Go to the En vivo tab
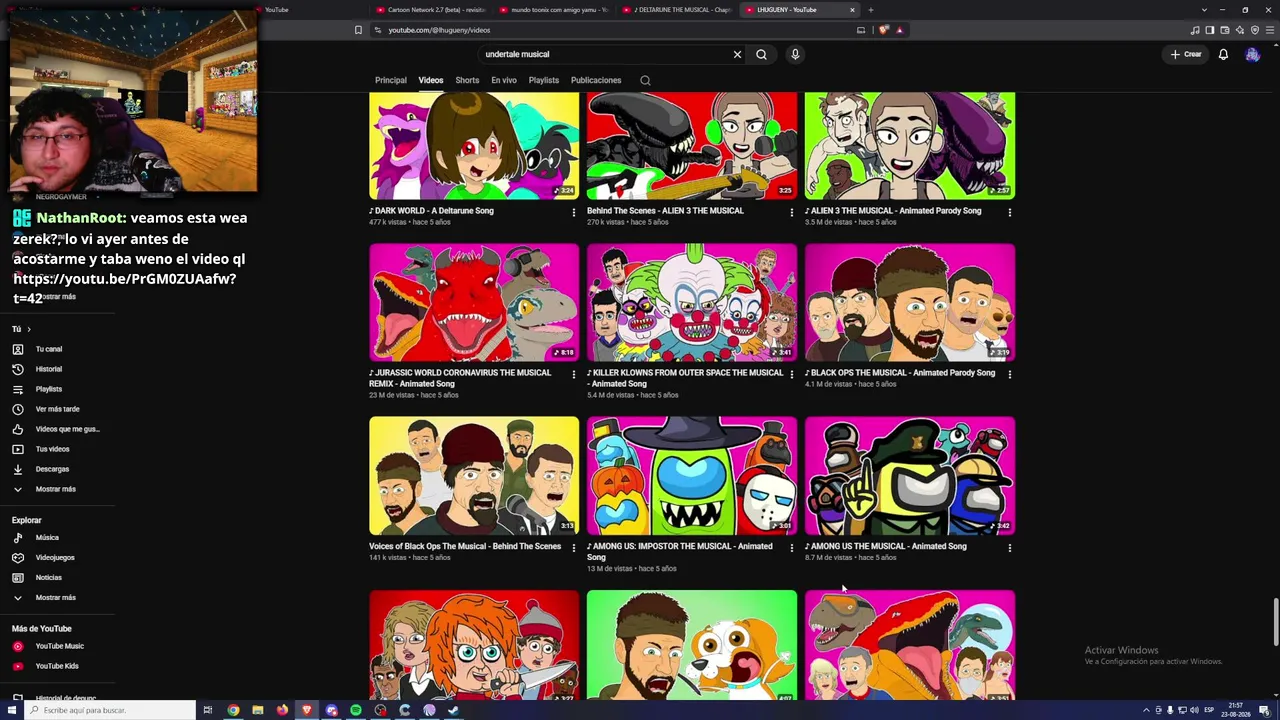 (x=504, y=80)
